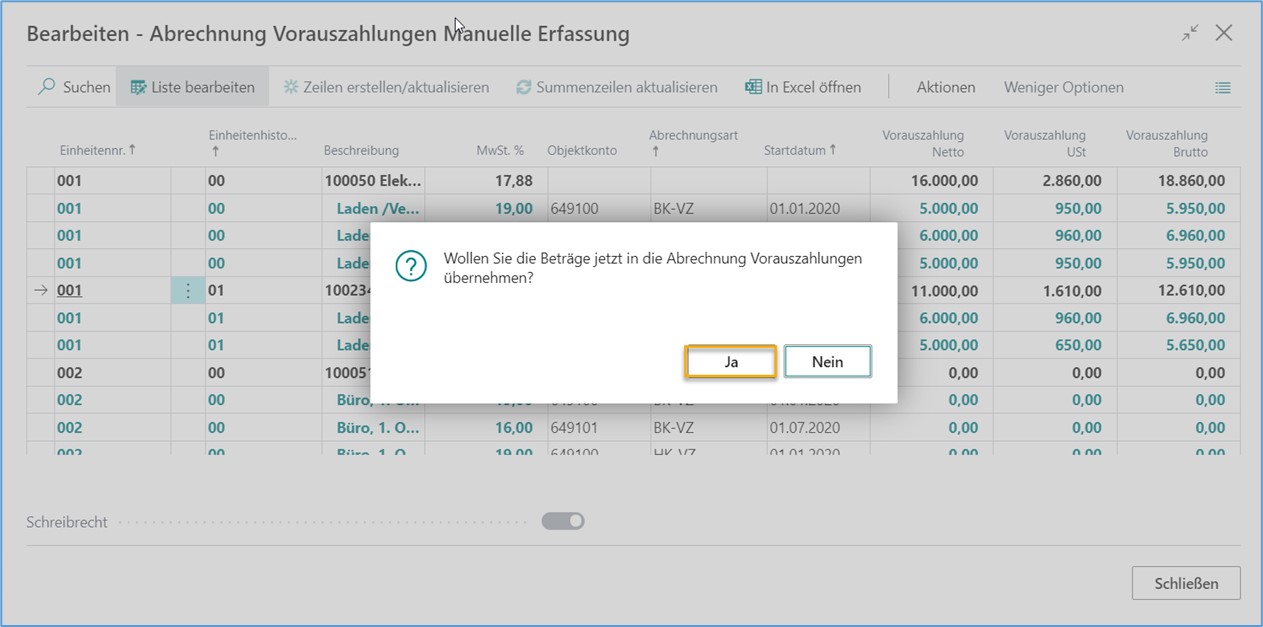Confirm dialog with Ja button
Viewport: 1263px width, 627px height.
point(730,362)
